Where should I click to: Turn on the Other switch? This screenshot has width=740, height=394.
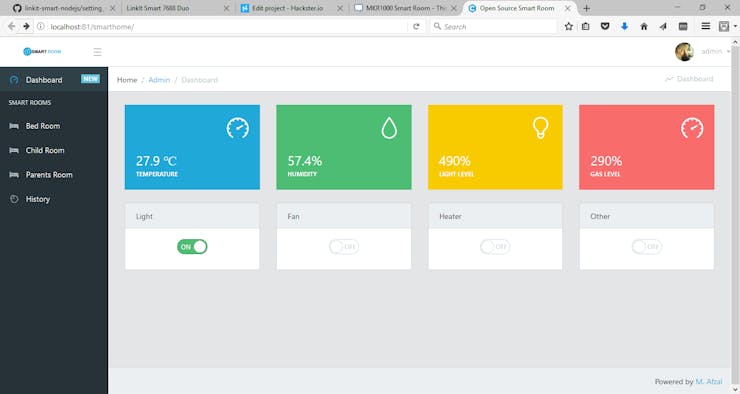647,247
